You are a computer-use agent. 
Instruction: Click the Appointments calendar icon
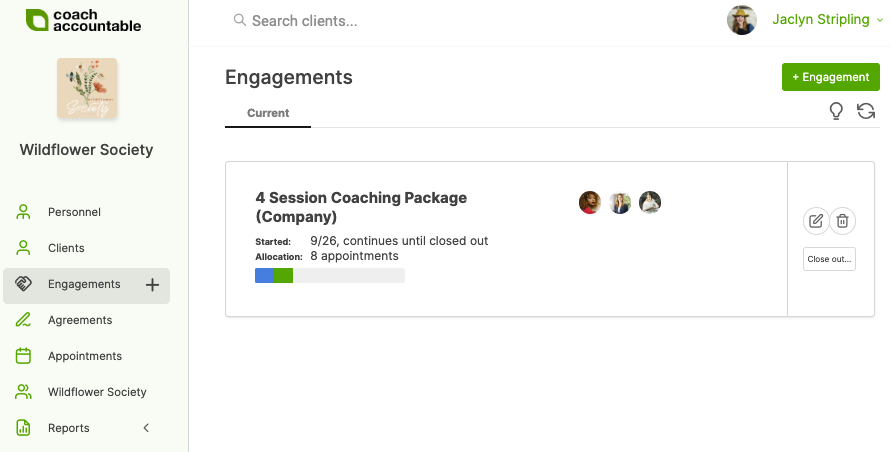24,356
